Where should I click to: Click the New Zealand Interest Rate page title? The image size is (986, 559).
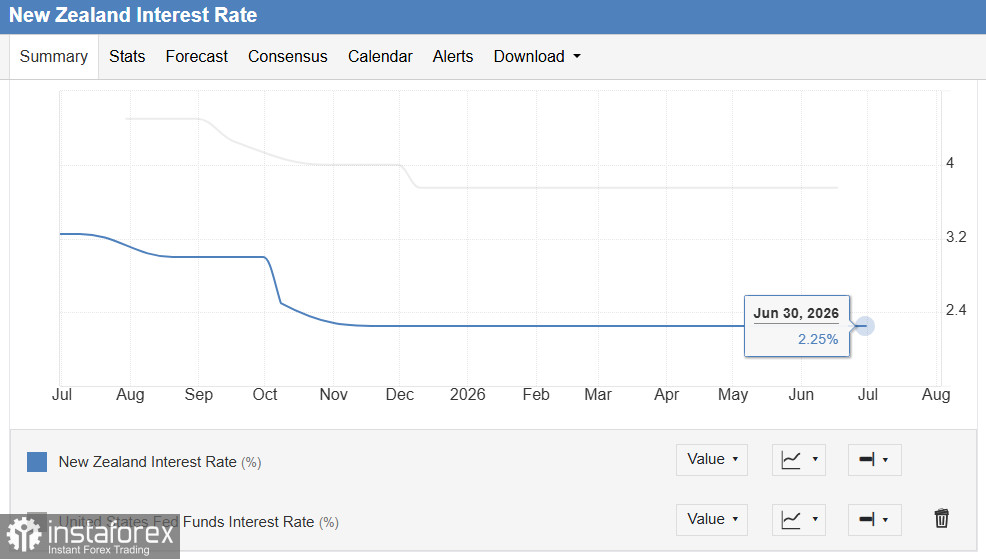tap(133, 15)
